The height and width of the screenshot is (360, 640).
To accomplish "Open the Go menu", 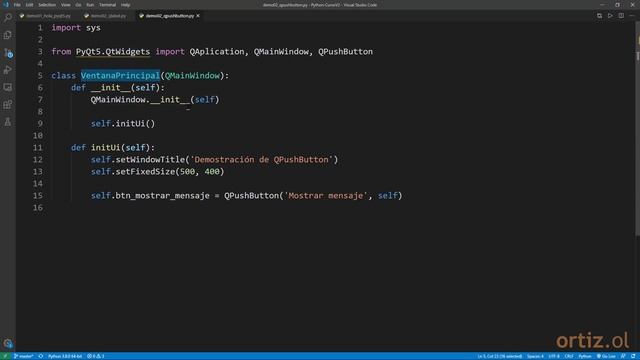I will [78, 5].
